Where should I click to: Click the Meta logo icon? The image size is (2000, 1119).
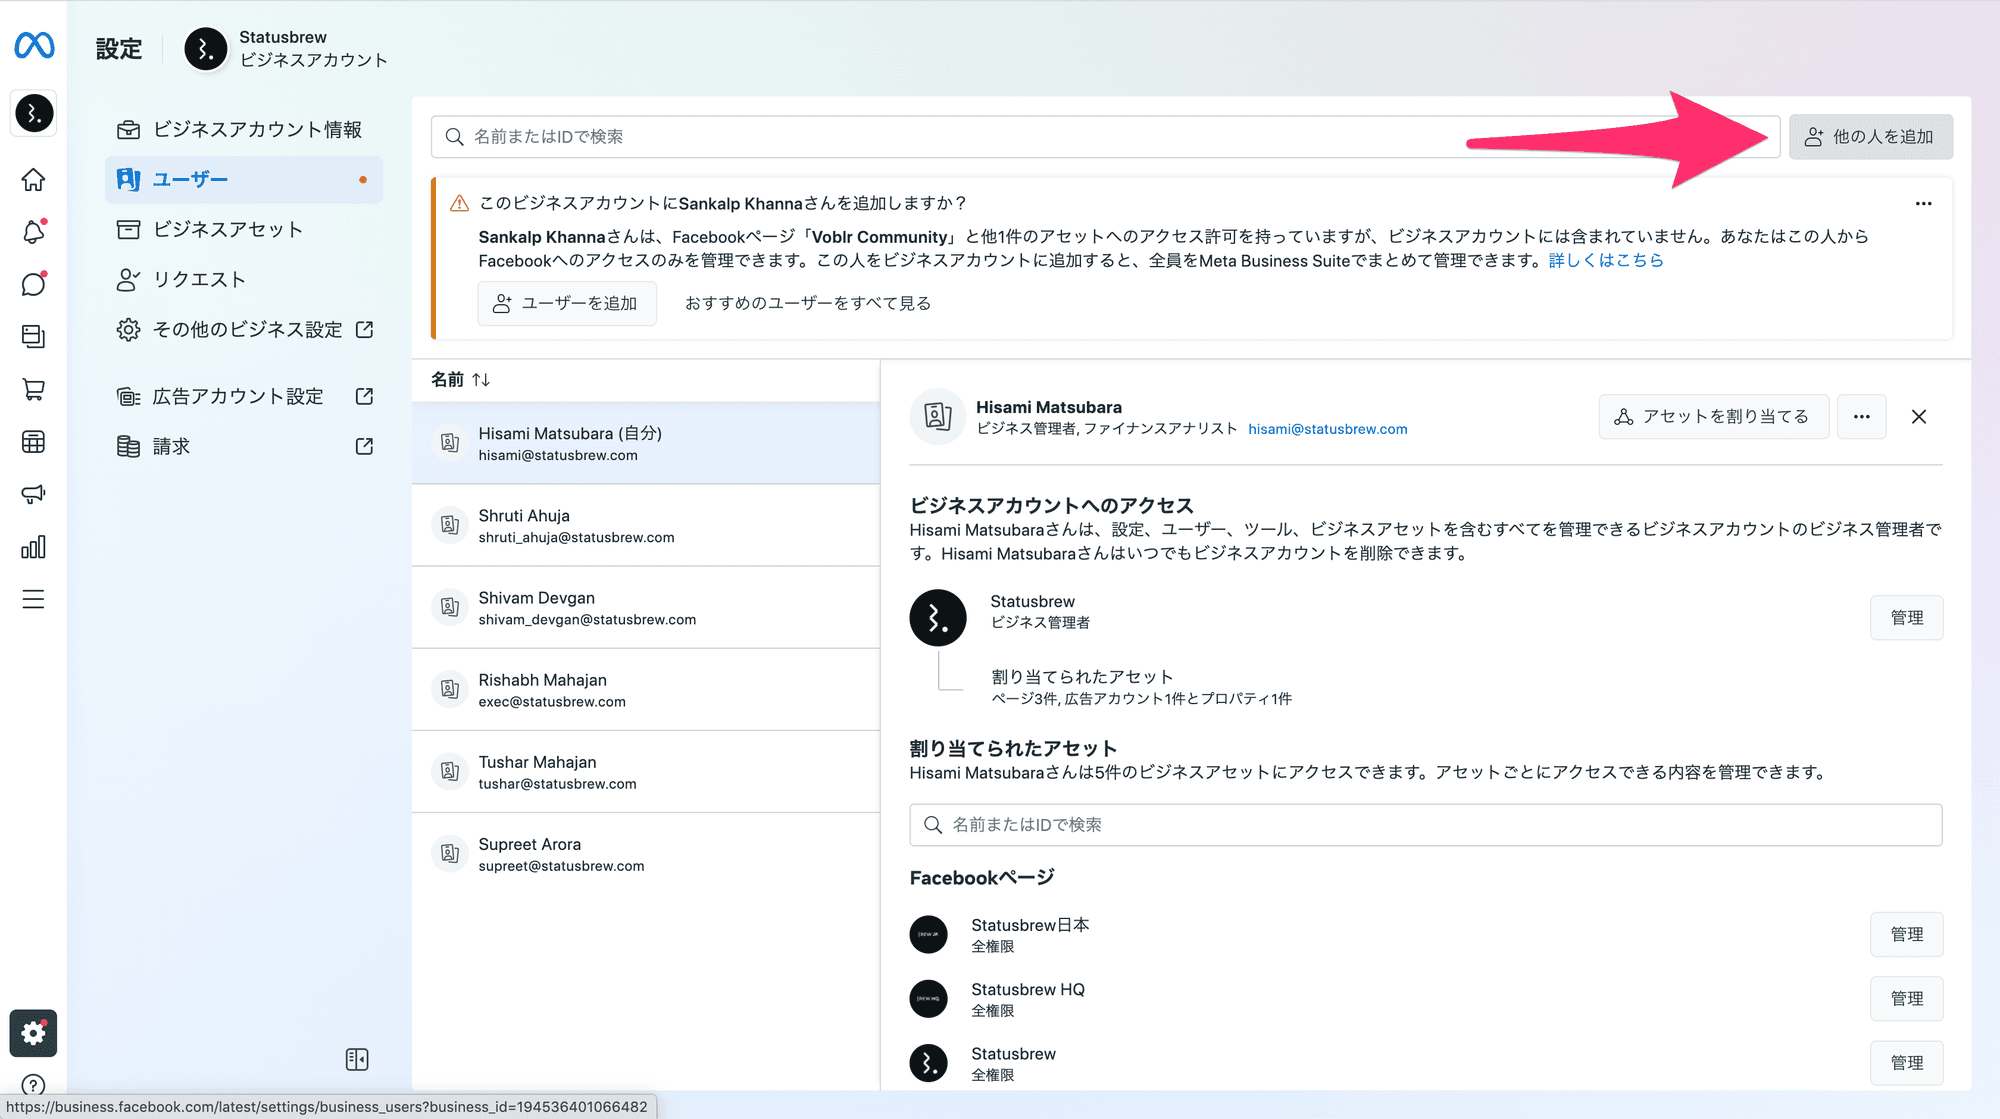click(x=34, y=45)
